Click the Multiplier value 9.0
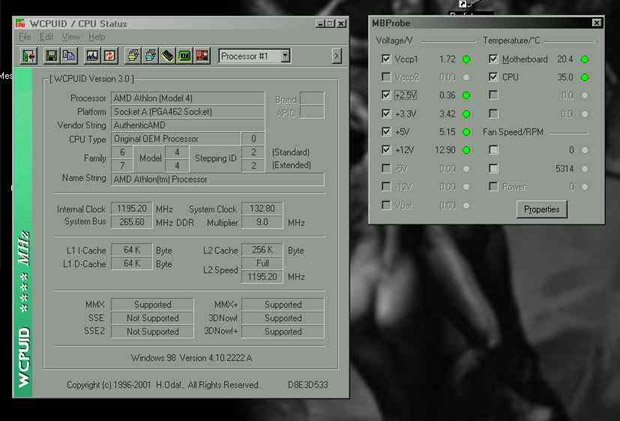The height and width of the screenshot is (421, 620). pos(262,222)
